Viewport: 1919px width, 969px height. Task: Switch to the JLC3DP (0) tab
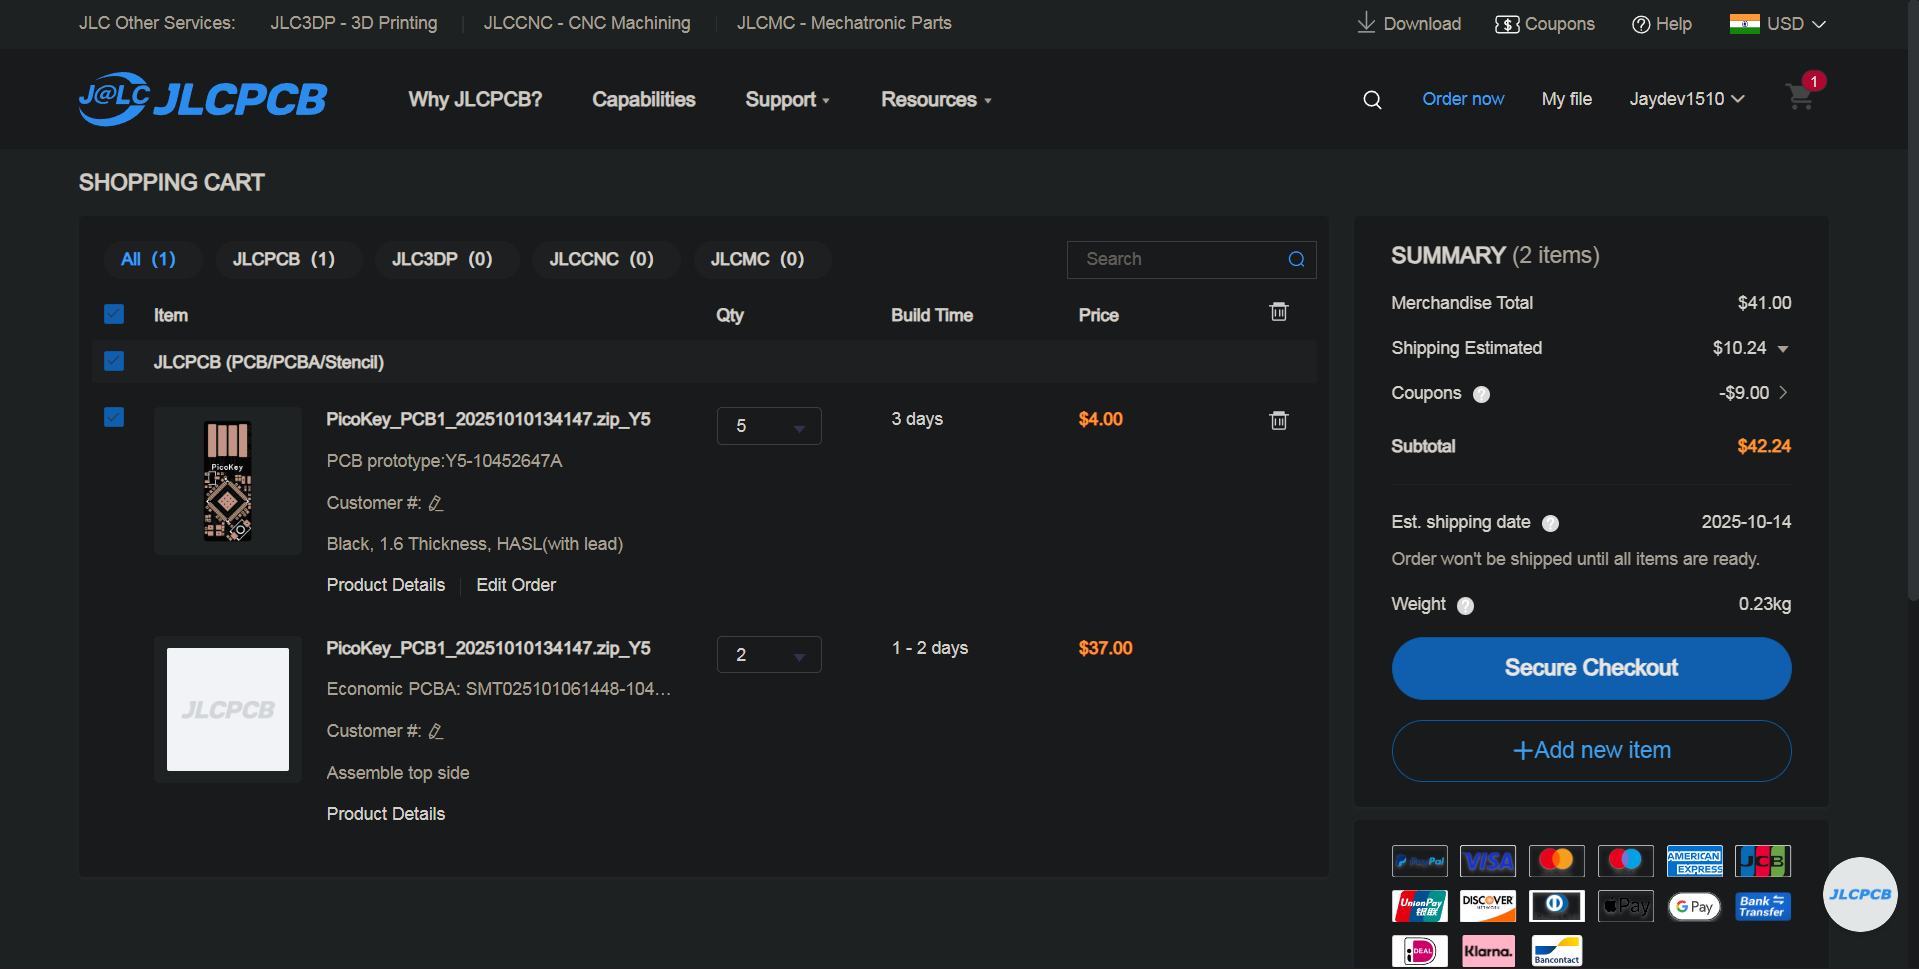click(x=442, y=259)
